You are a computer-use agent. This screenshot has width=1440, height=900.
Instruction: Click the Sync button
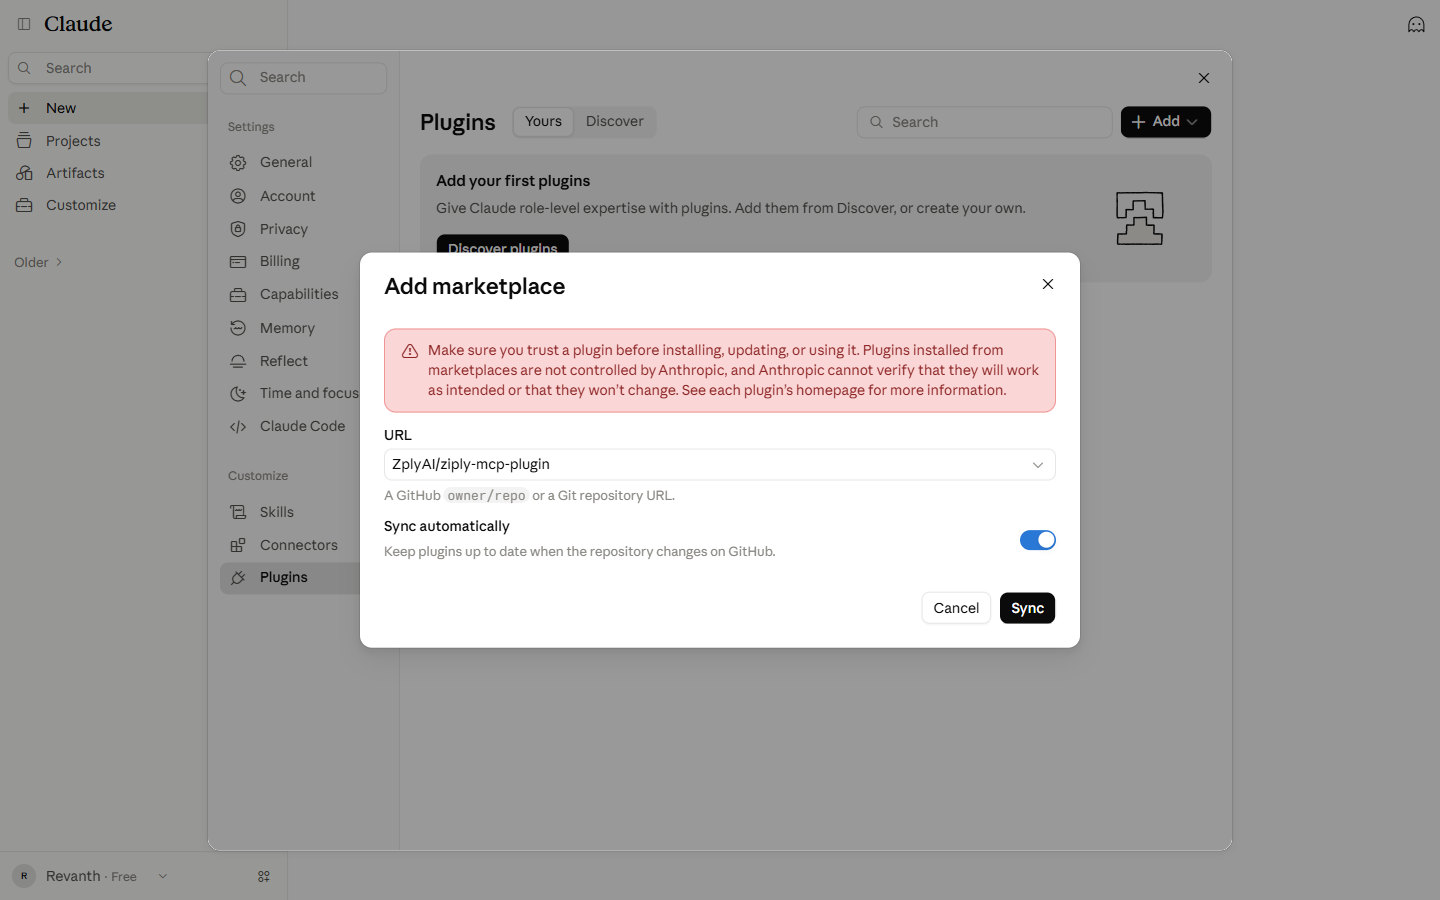coord(1027,608)
